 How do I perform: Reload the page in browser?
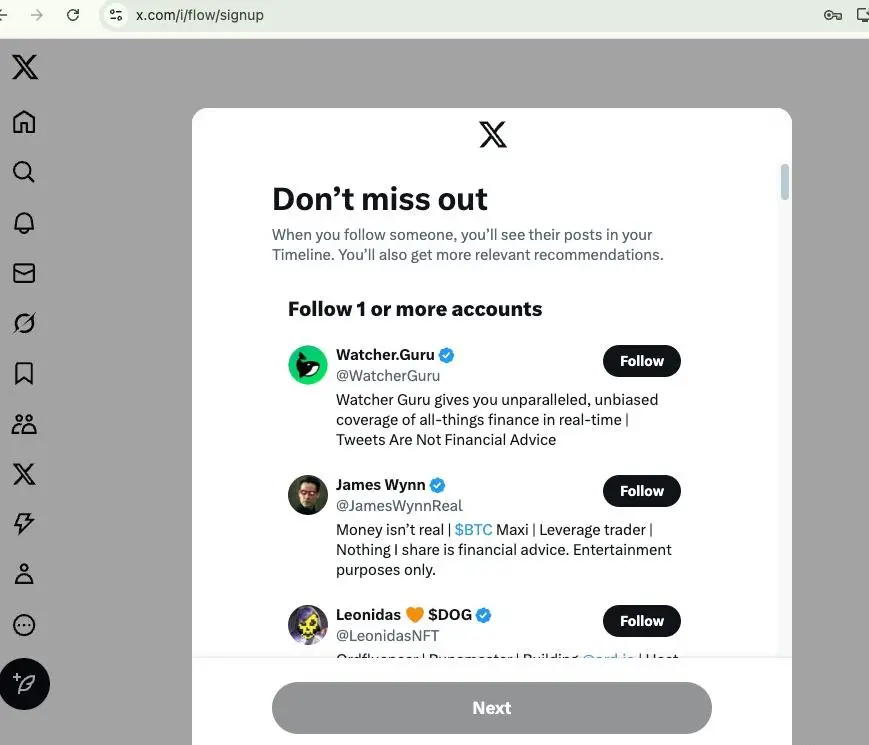72,15
